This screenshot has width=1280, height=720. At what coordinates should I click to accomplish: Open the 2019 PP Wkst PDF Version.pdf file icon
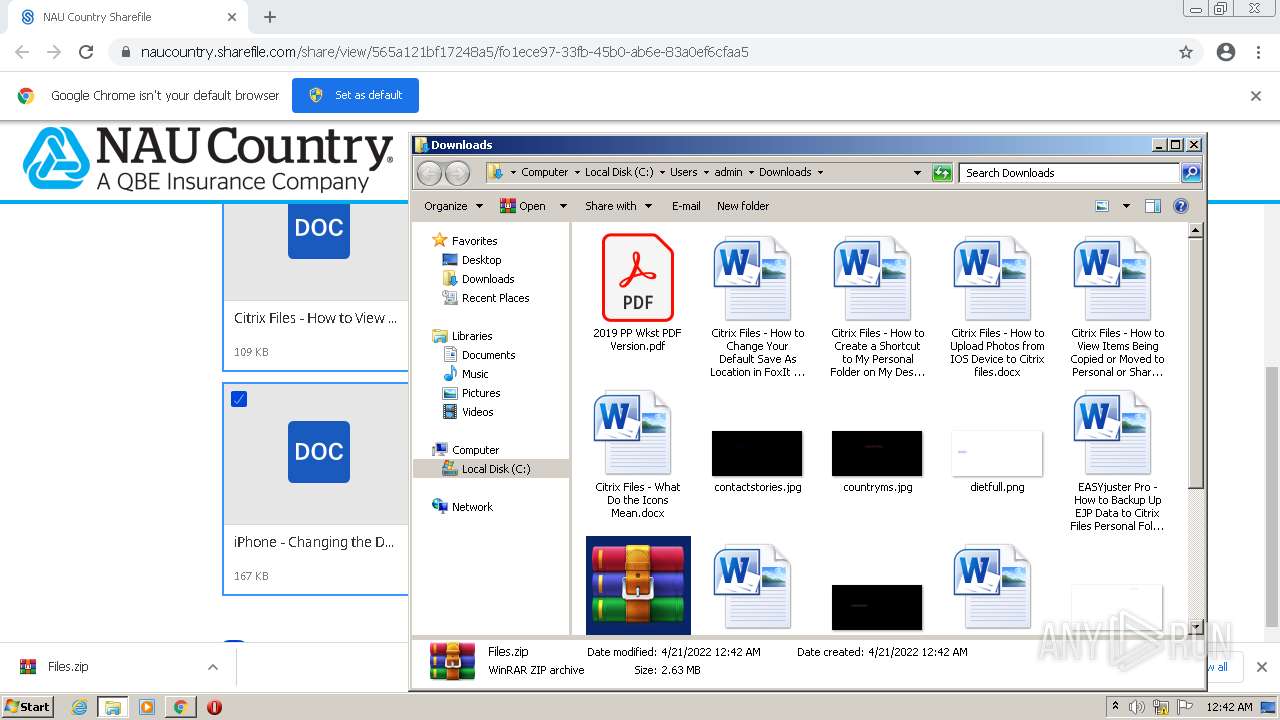pyautogui.click(x=638, y=277)
